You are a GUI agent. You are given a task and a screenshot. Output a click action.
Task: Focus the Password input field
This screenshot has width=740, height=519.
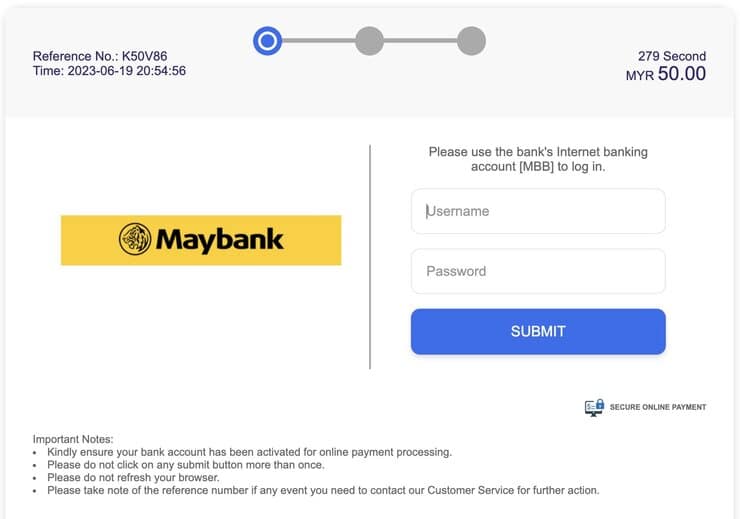[x=538, y=271]
